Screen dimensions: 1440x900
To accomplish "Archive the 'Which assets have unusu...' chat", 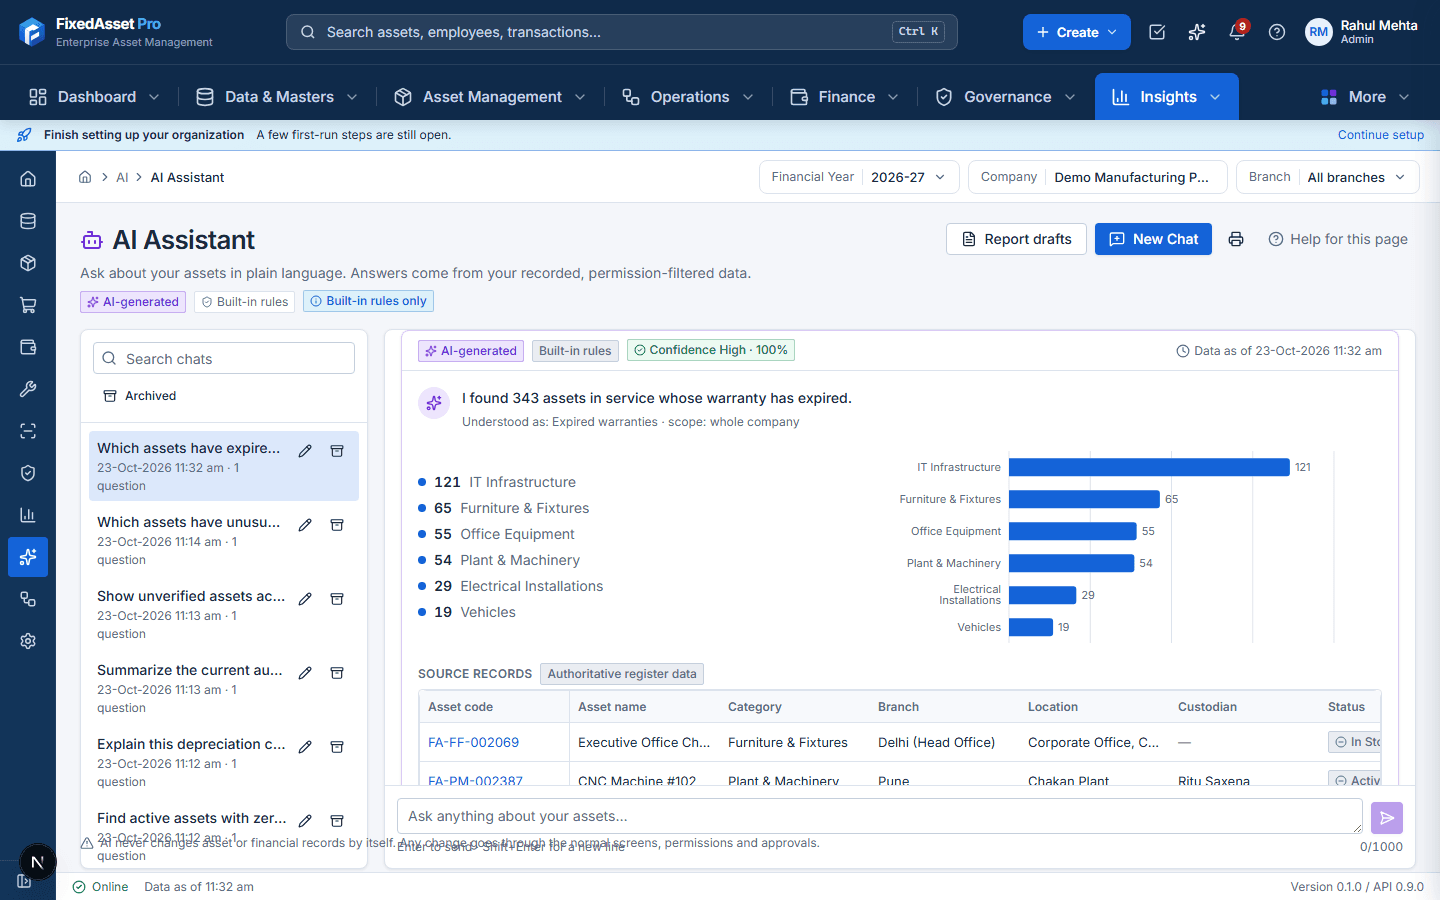I will [x=337, y=525].
